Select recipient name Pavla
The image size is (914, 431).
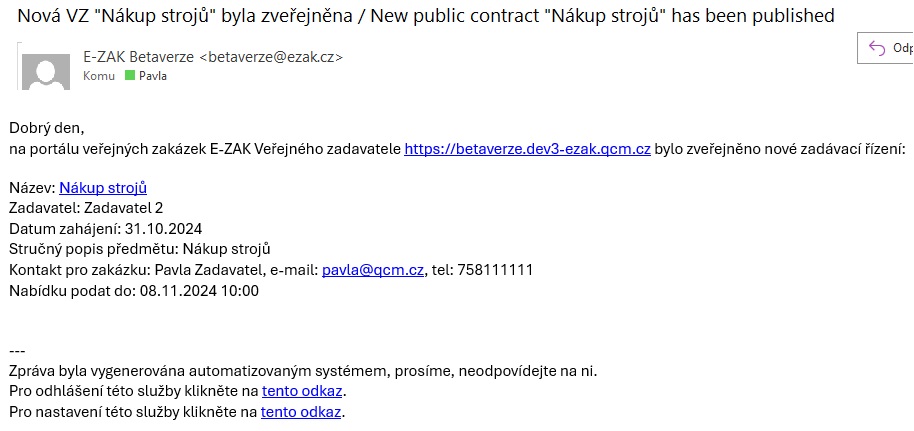pos(152,76)
